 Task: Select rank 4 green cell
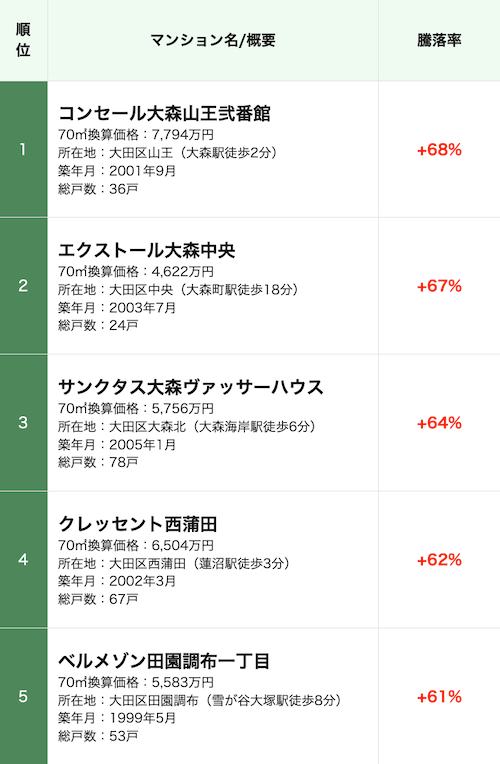click(x=23, y=560)
